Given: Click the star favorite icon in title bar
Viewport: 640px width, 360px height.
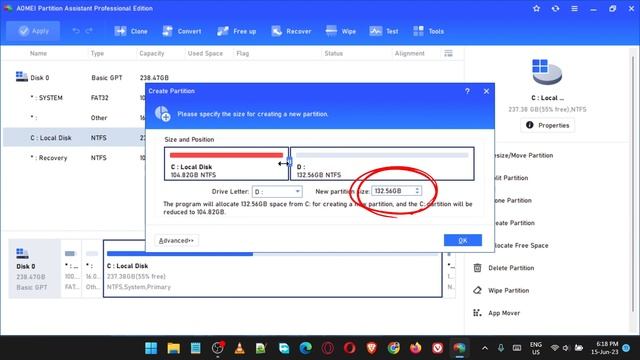Looking at the screenshot, I should tap(536, 8).
